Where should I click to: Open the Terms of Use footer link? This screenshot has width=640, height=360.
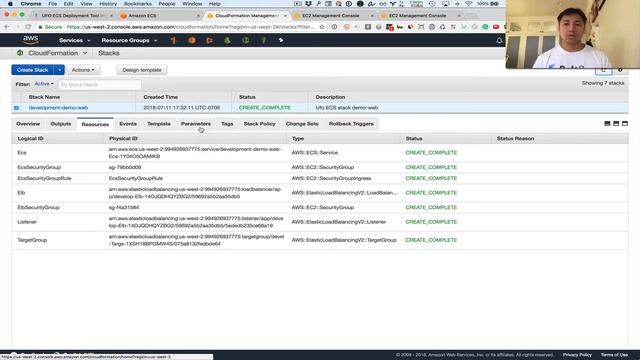click(614, 355)
